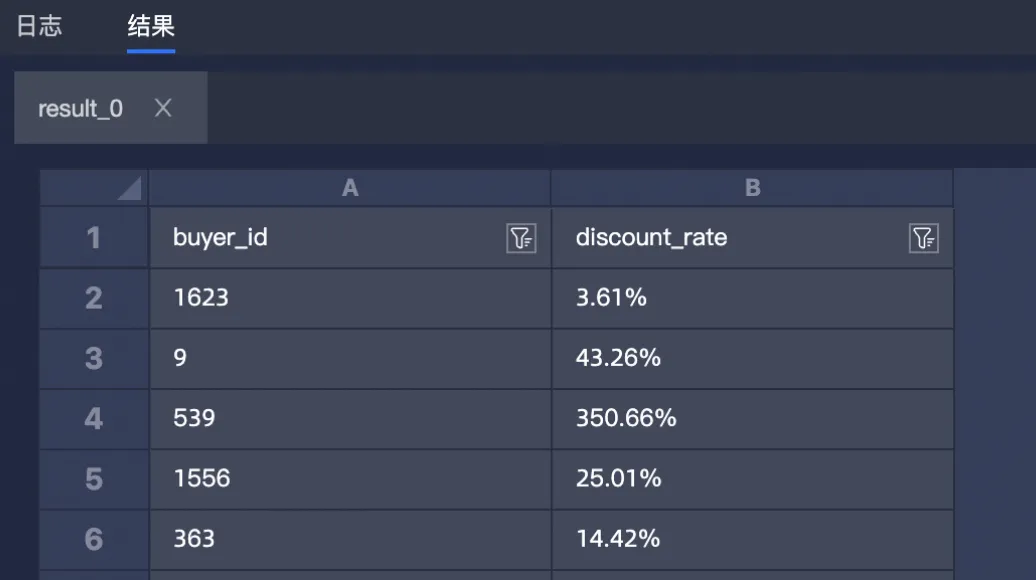The width and height of the screenshot is (1036, 580).
Task: Click buyer id 1556 cell
Action: tap(350, 478)
